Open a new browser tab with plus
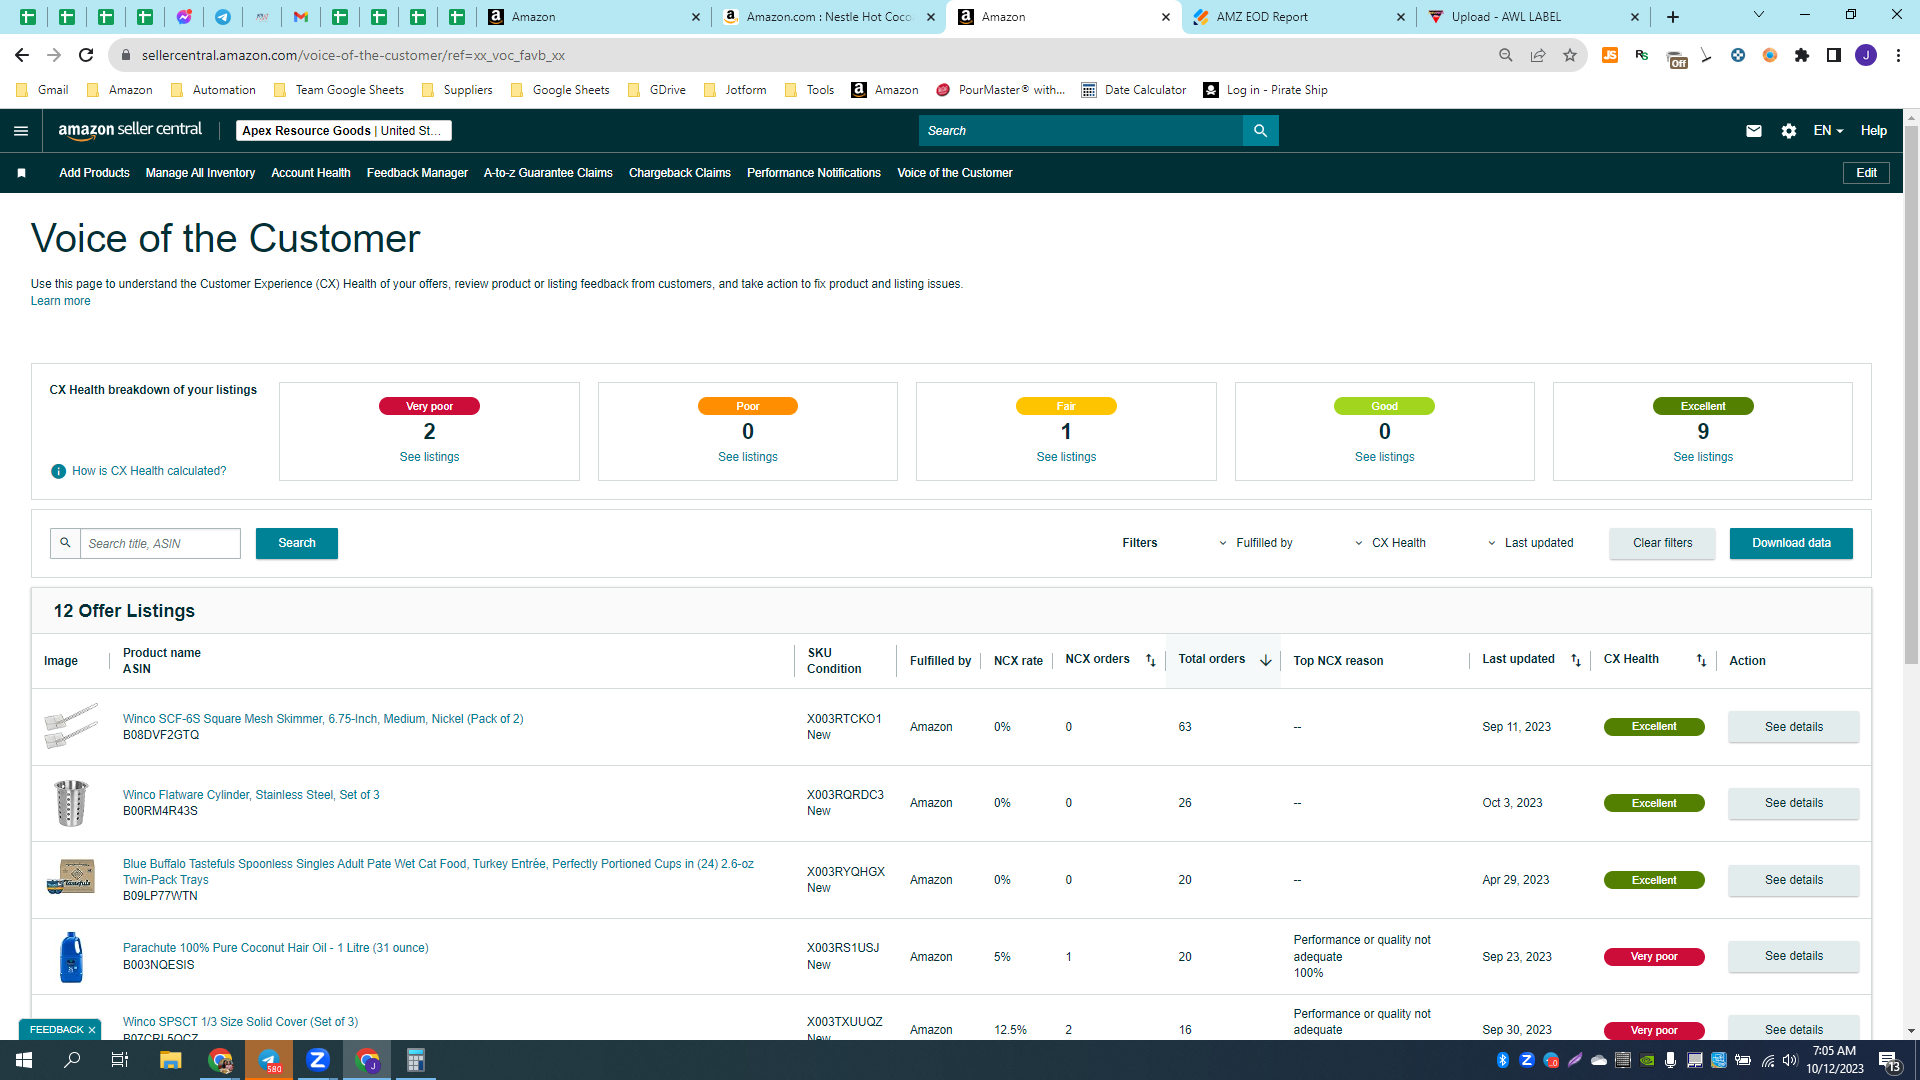Image resolution: width=1920 pixels, height=1080 pixels. [1673, 17]
